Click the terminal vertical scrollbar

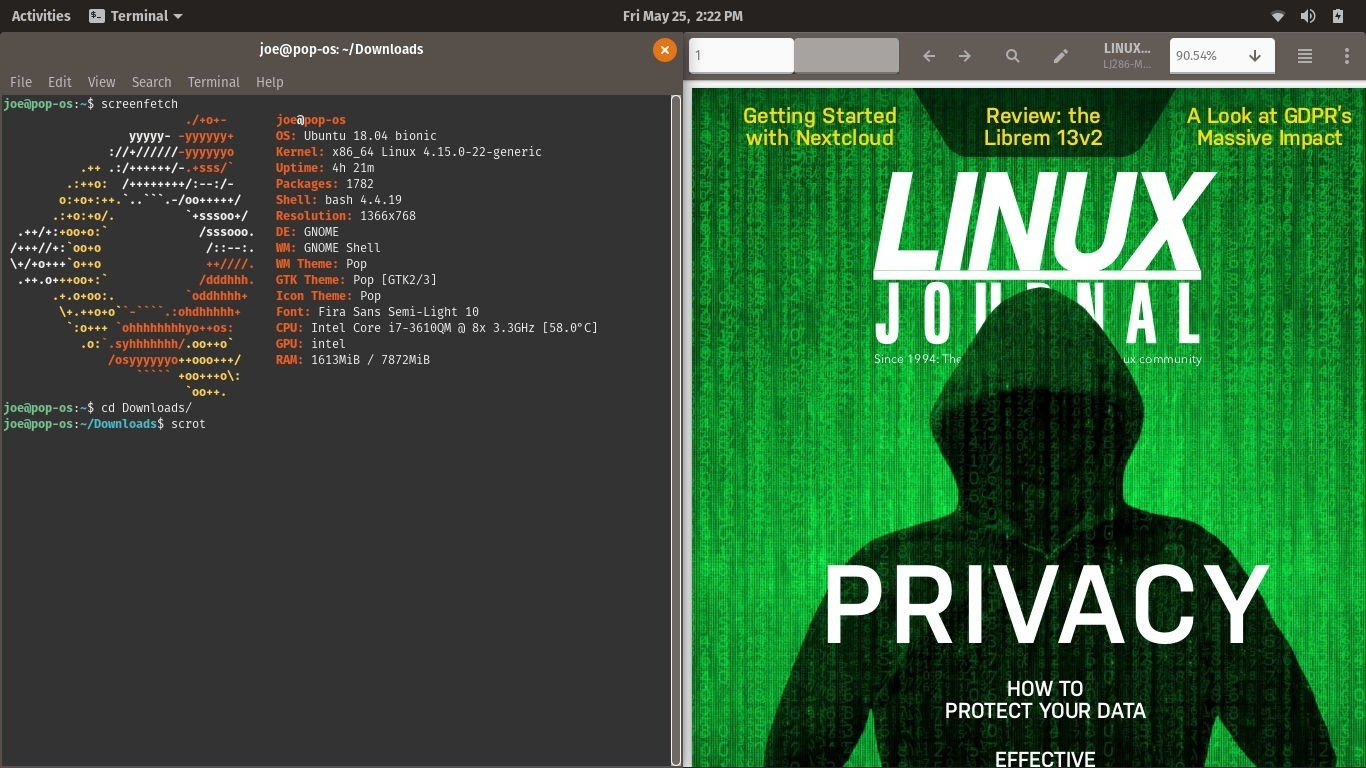click(676, 430)
